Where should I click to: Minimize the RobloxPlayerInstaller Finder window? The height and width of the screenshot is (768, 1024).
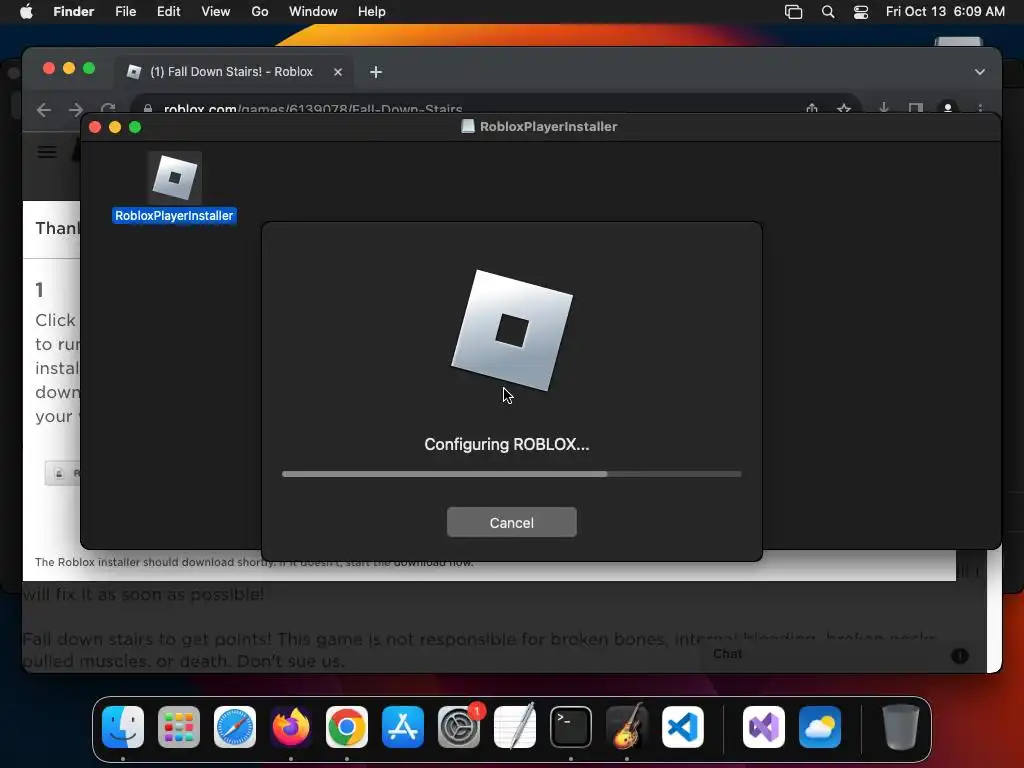click(115, 127)
